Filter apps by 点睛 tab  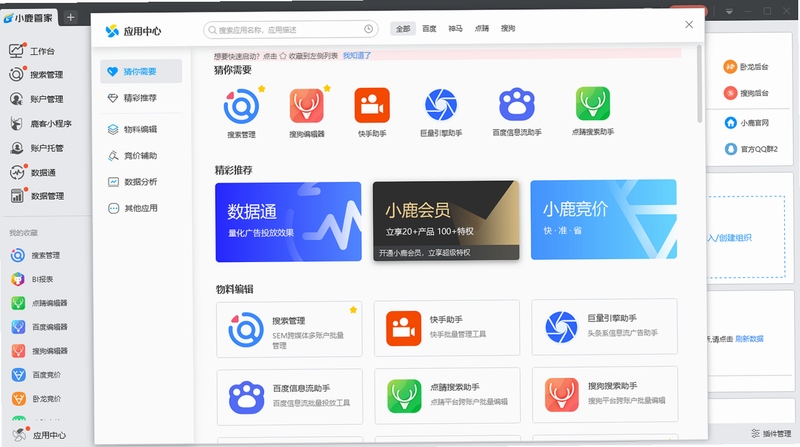click(x=482, y=29)
